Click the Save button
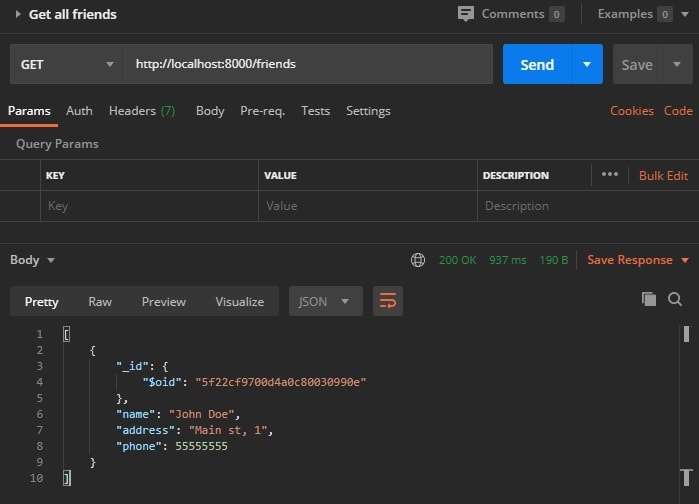 click(x=637, y=65)
